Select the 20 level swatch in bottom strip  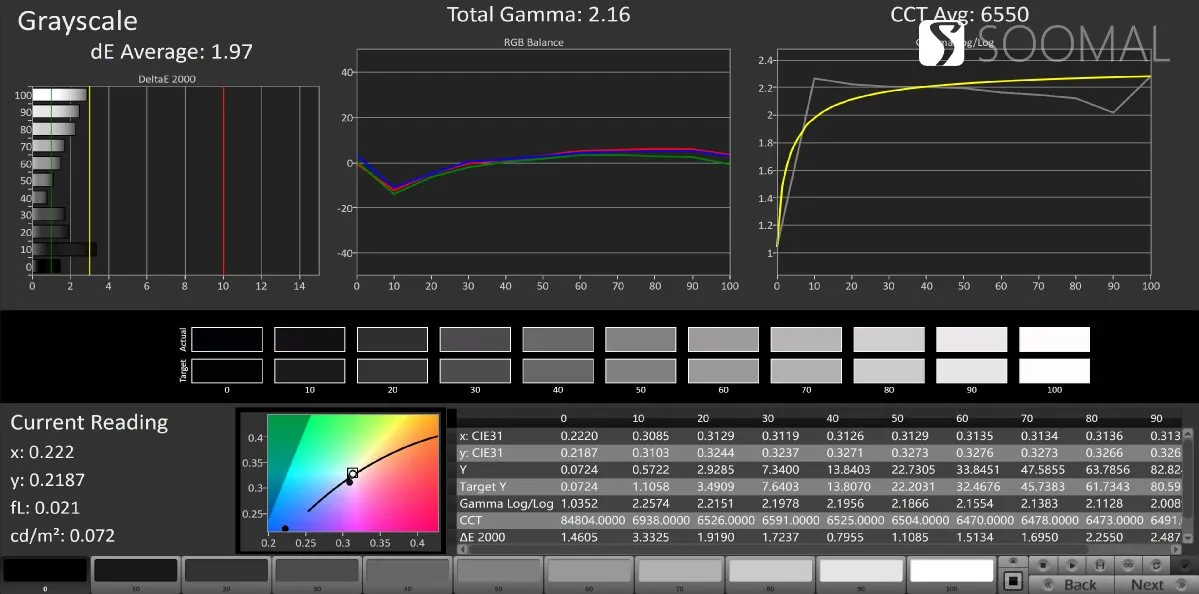coord(226,570)
